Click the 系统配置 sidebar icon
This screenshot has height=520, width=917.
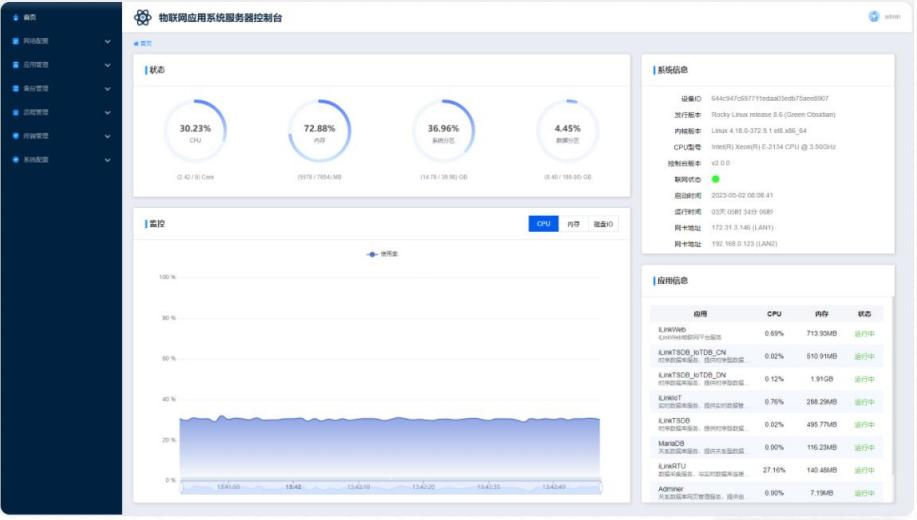16,160
